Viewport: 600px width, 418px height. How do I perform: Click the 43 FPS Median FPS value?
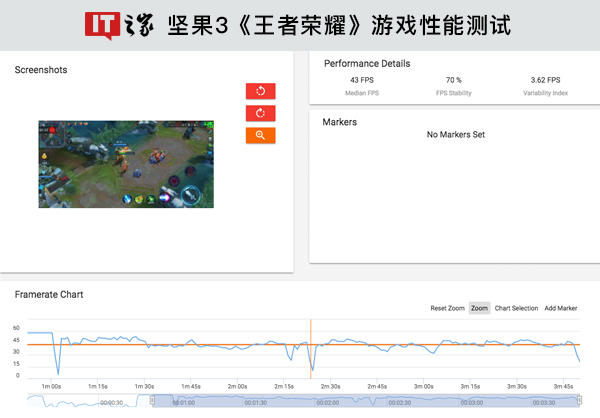pos(361,80)
